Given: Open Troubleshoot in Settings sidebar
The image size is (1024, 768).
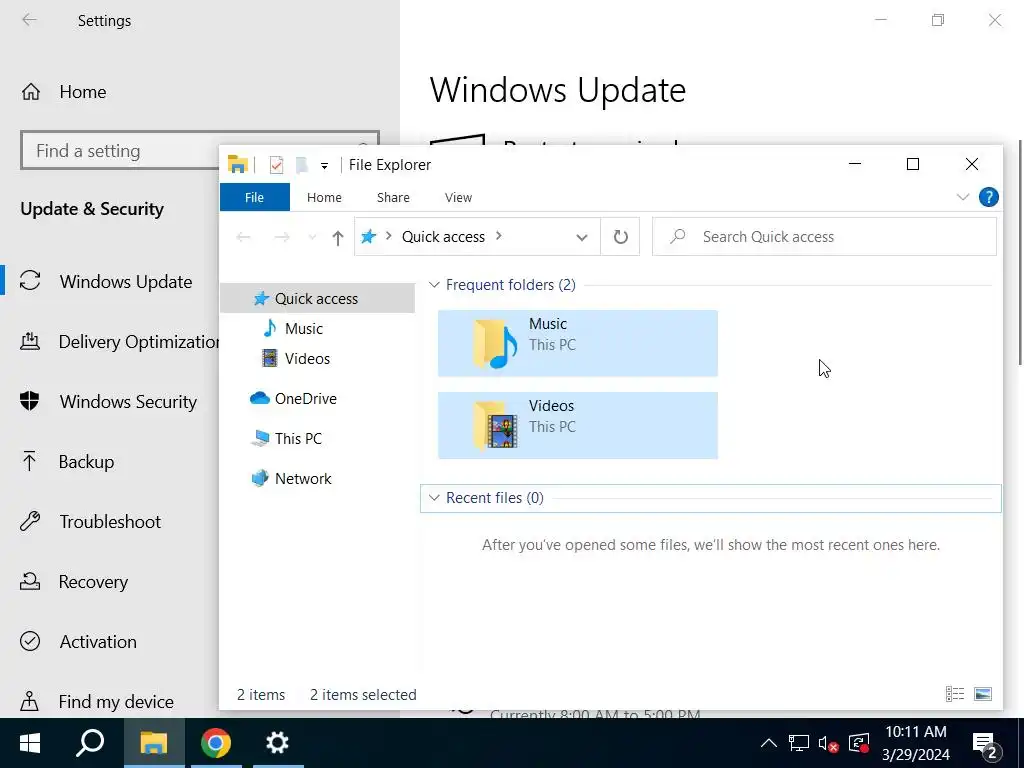Looking at the screenshot, I should tap(111, 522).
